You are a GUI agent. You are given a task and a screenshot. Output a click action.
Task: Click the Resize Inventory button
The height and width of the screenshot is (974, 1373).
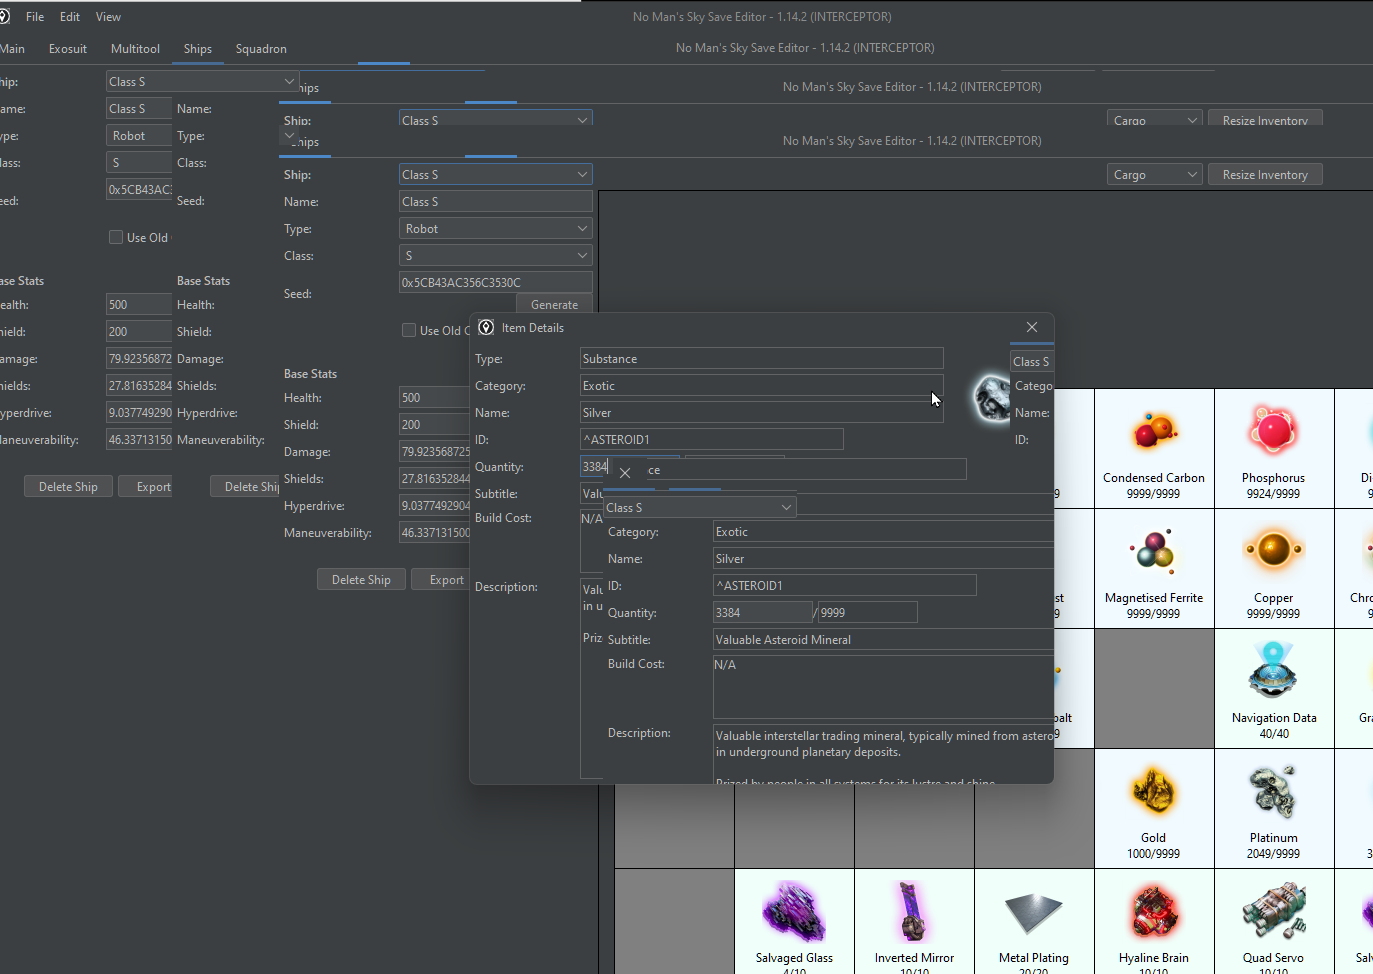coord(1265,174)
